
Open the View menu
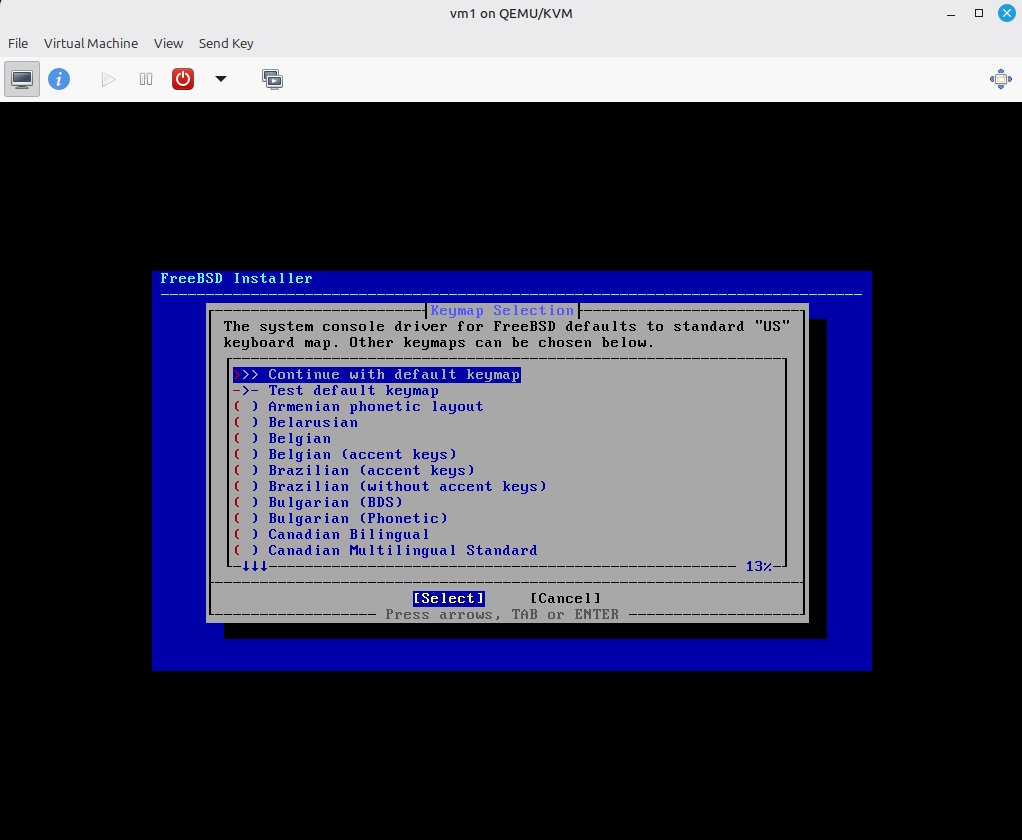[x=168, y=43]
